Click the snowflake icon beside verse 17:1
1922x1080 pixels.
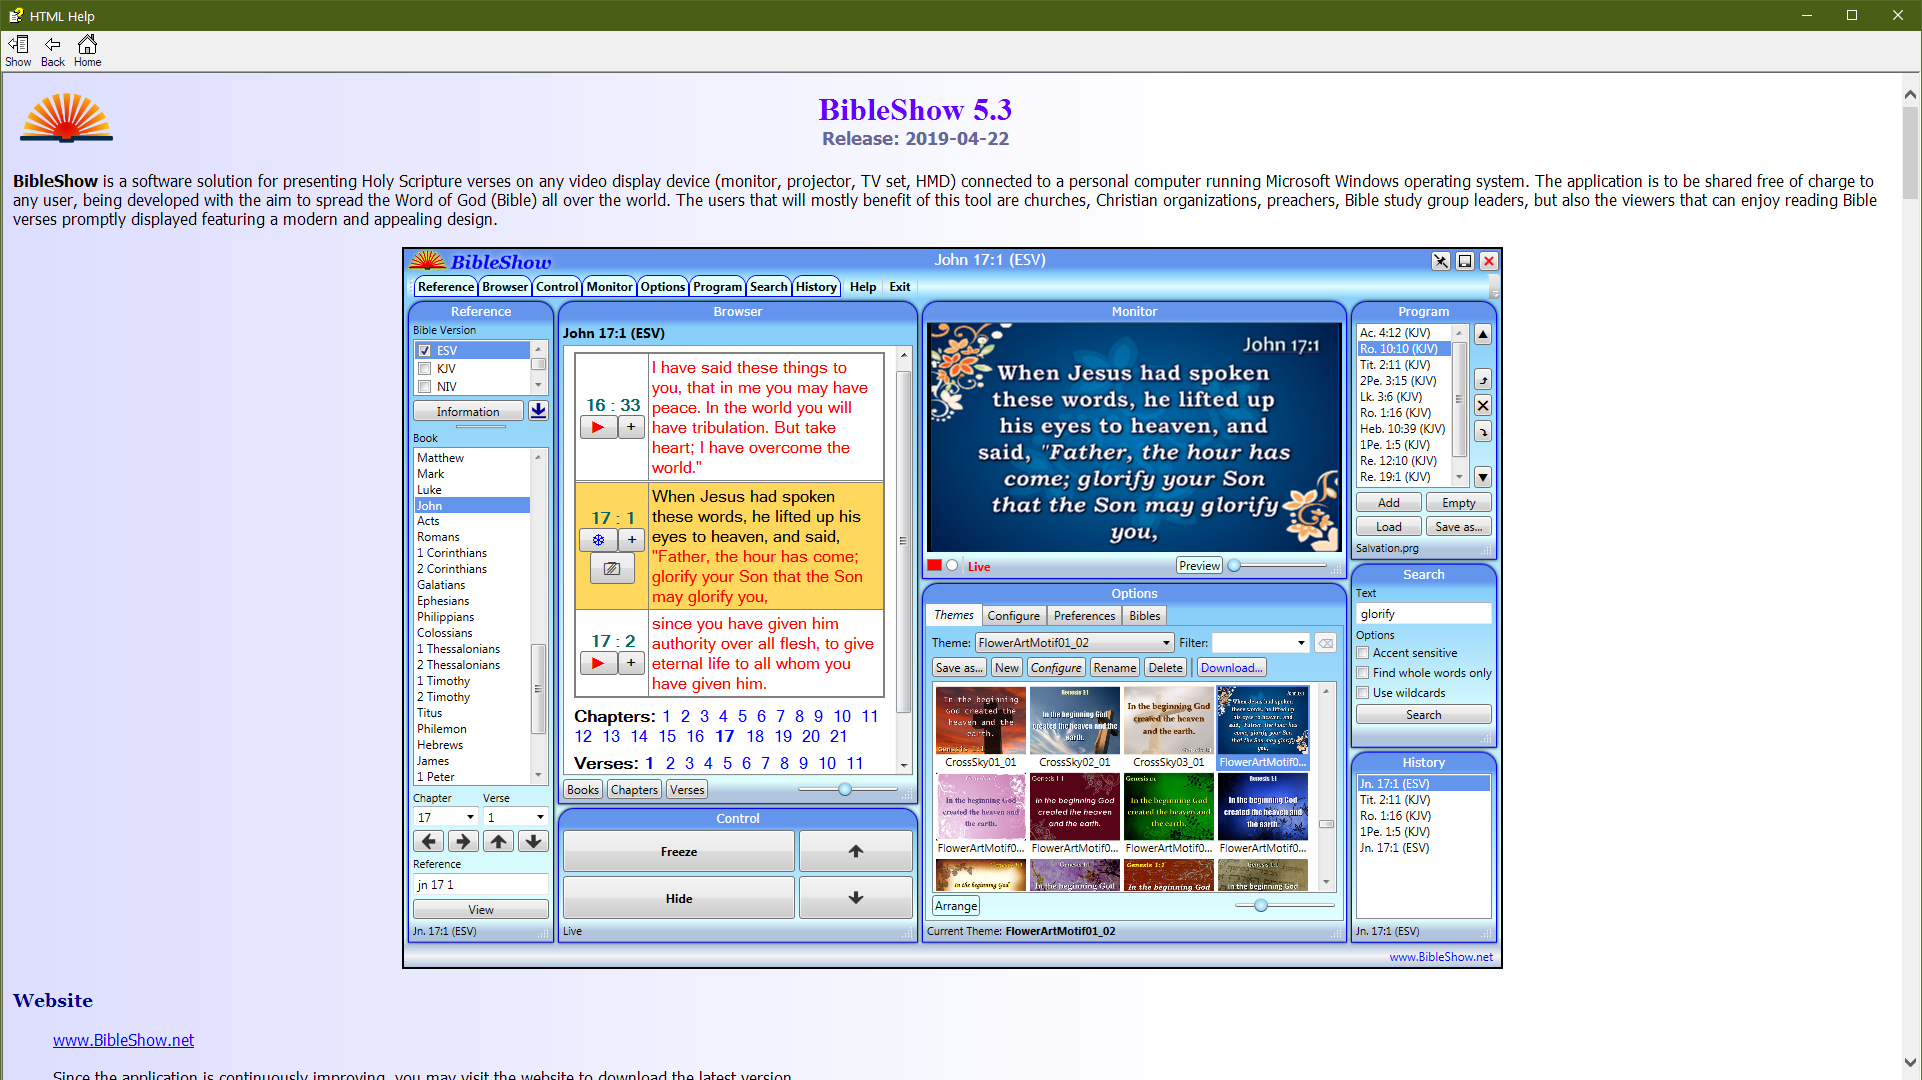598,540
